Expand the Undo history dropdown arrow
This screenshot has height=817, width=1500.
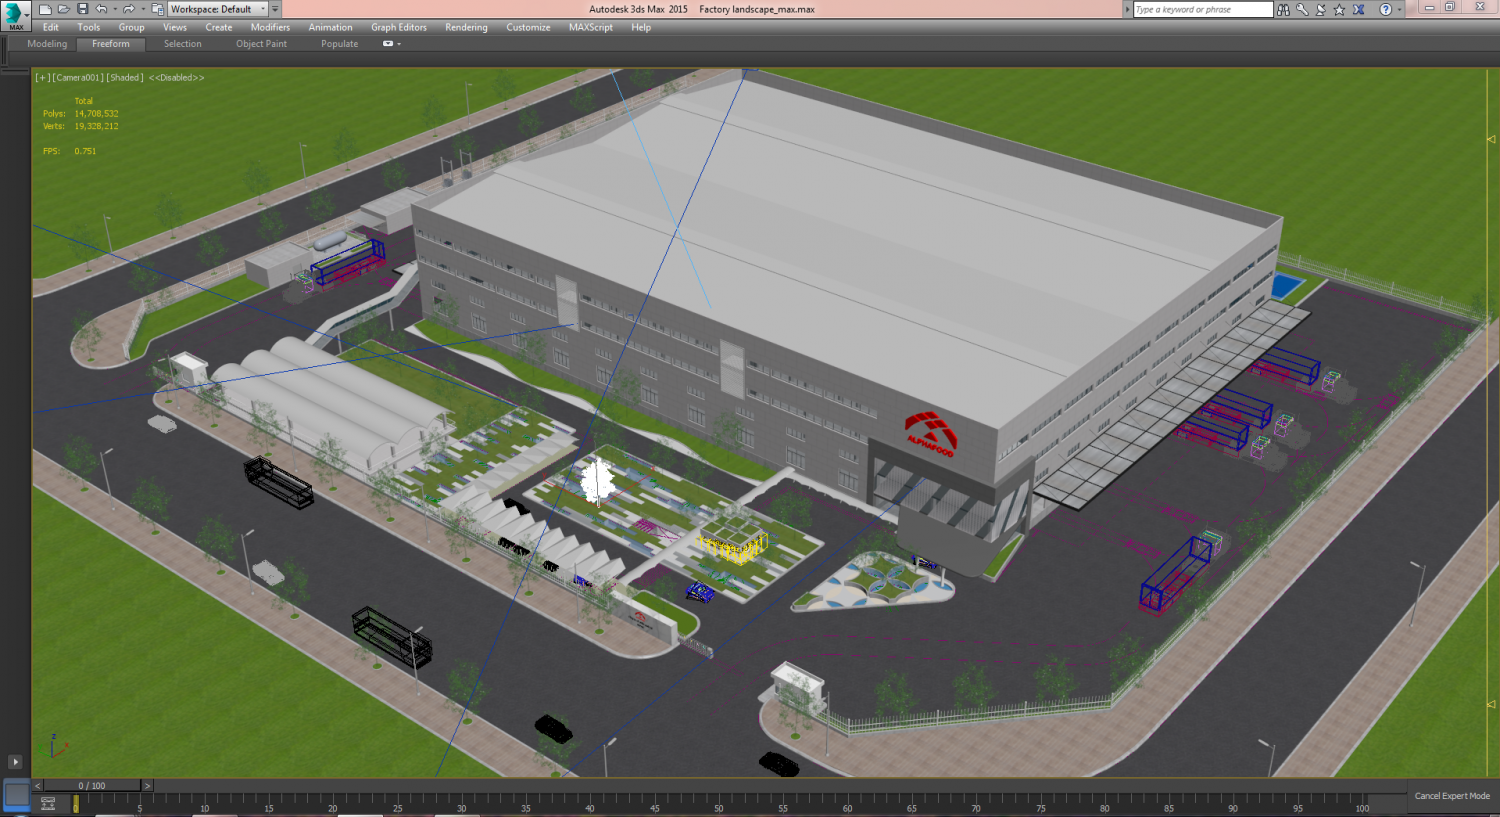click(115, 8)
